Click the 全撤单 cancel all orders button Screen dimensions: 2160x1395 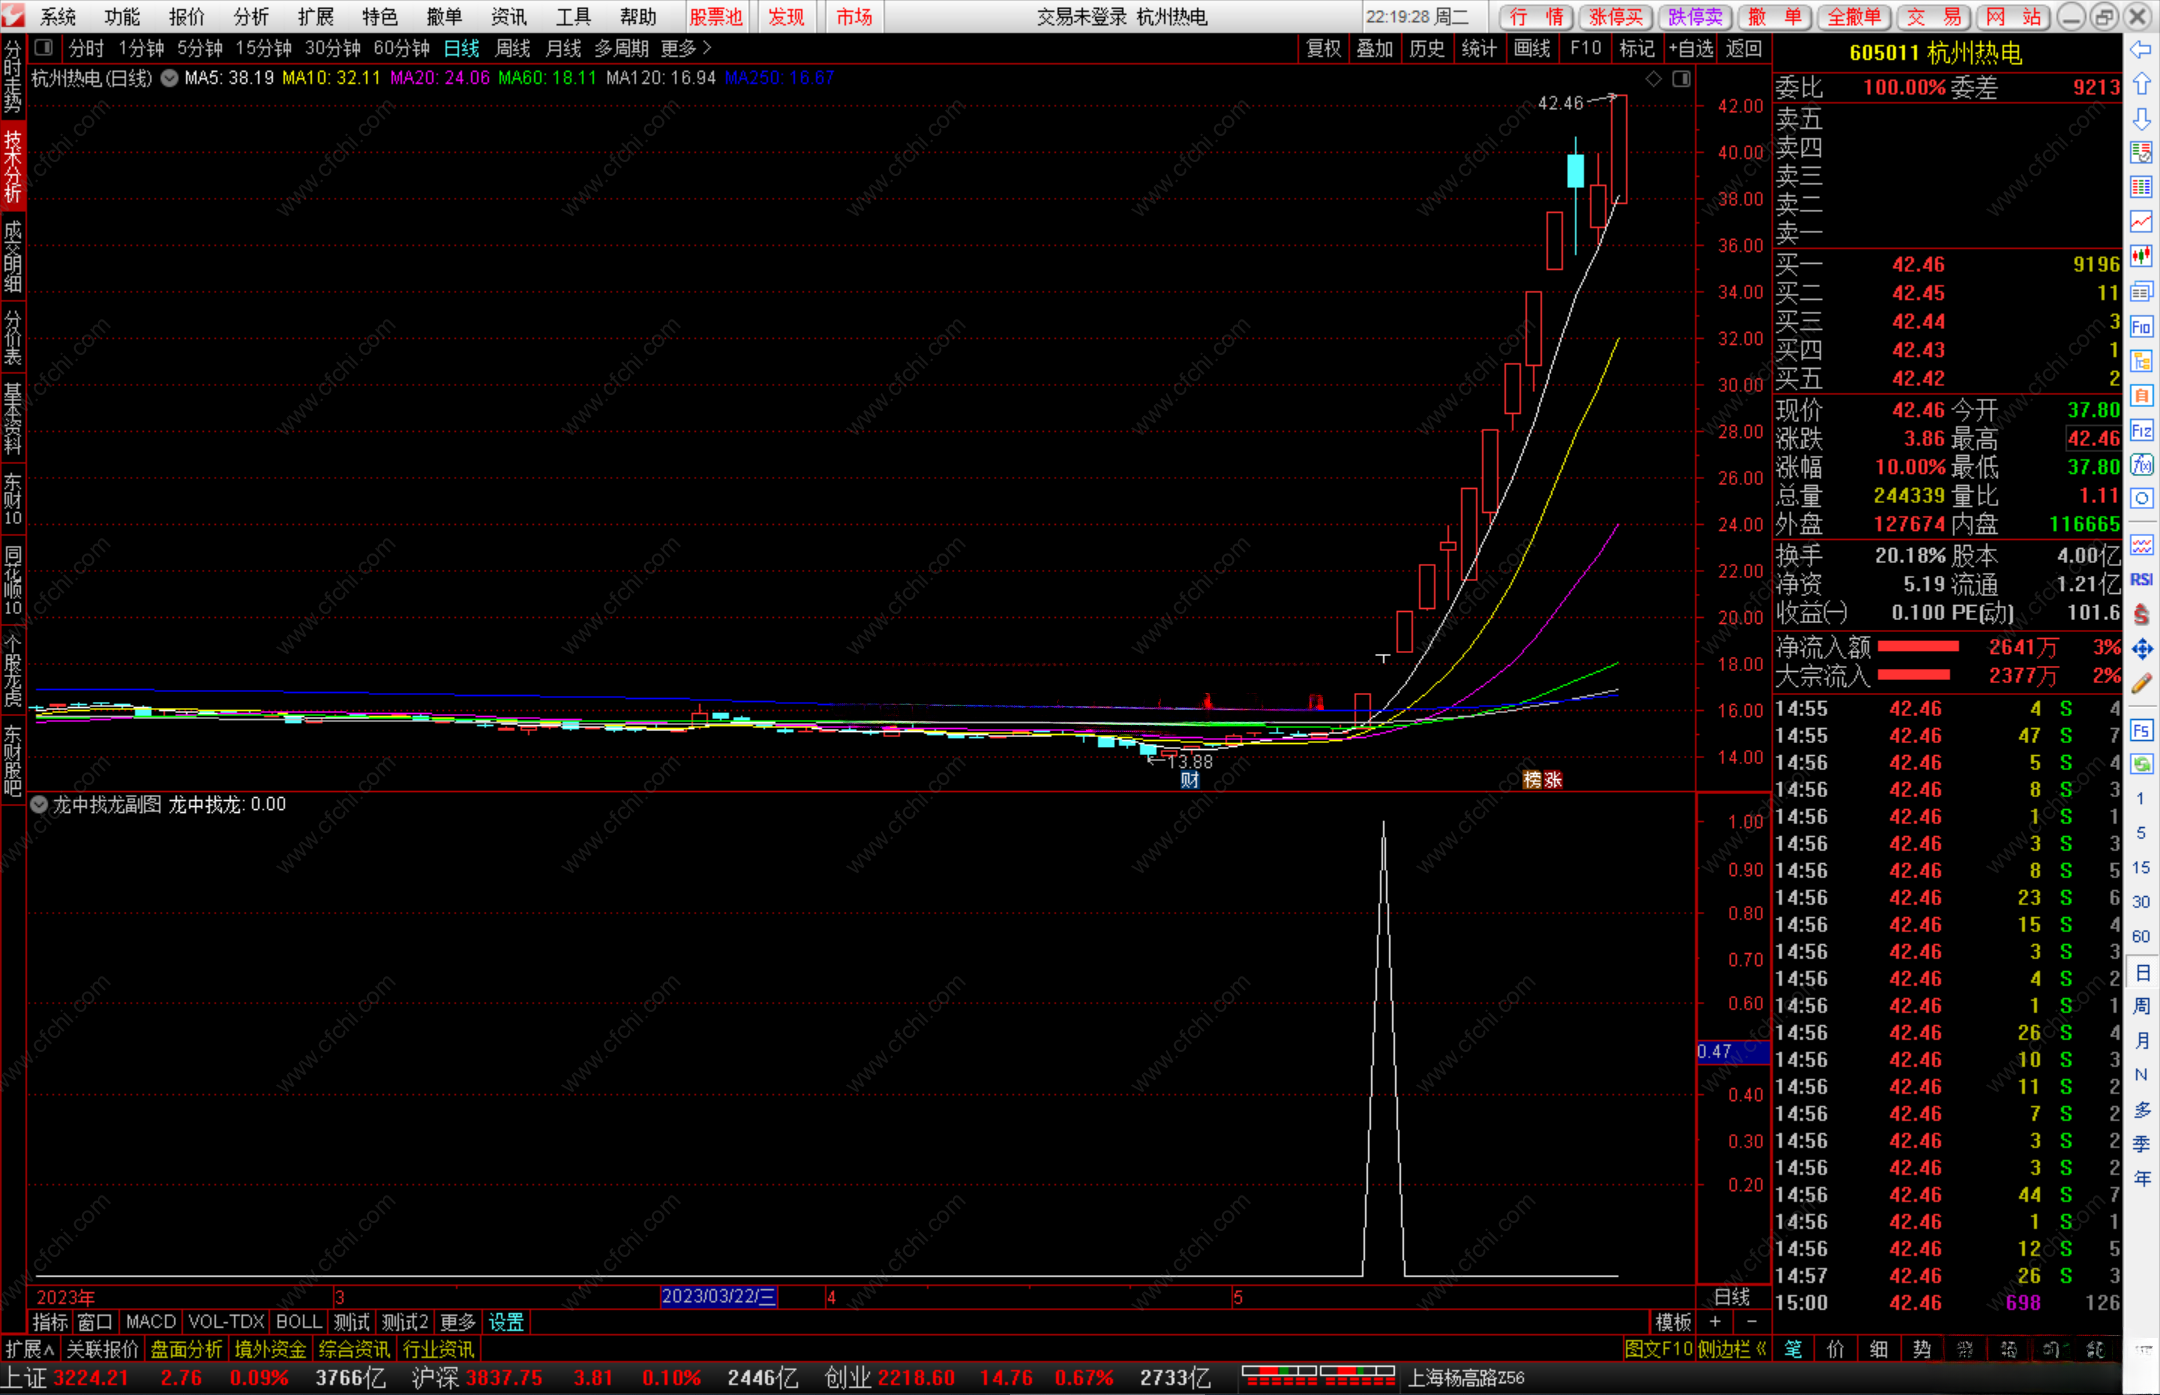click(x=1854, y=17)
